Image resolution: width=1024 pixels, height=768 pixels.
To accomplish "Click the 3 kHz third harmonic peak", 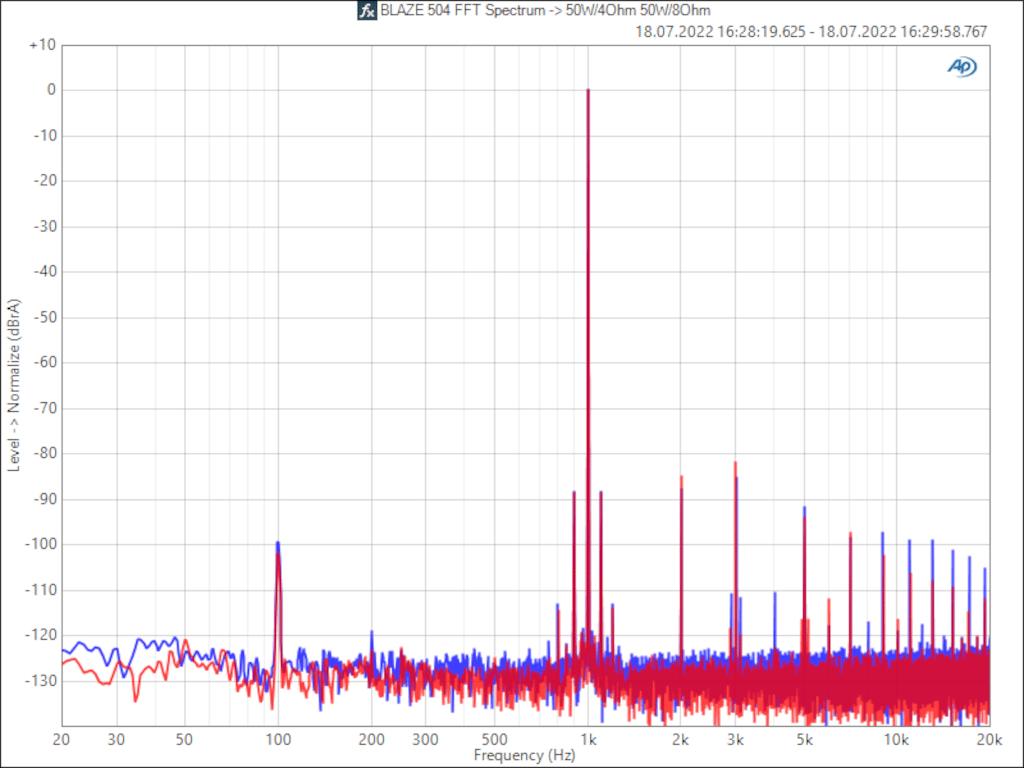I will [x=735, y=465].
